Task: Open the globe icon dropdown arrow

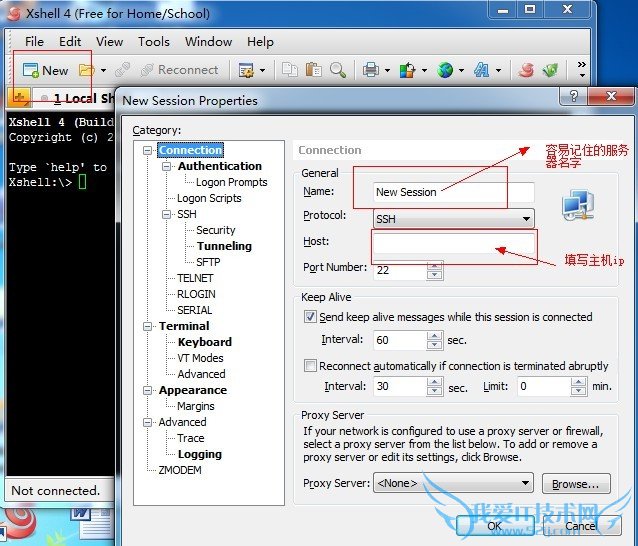Action: (x=461, y=70)
